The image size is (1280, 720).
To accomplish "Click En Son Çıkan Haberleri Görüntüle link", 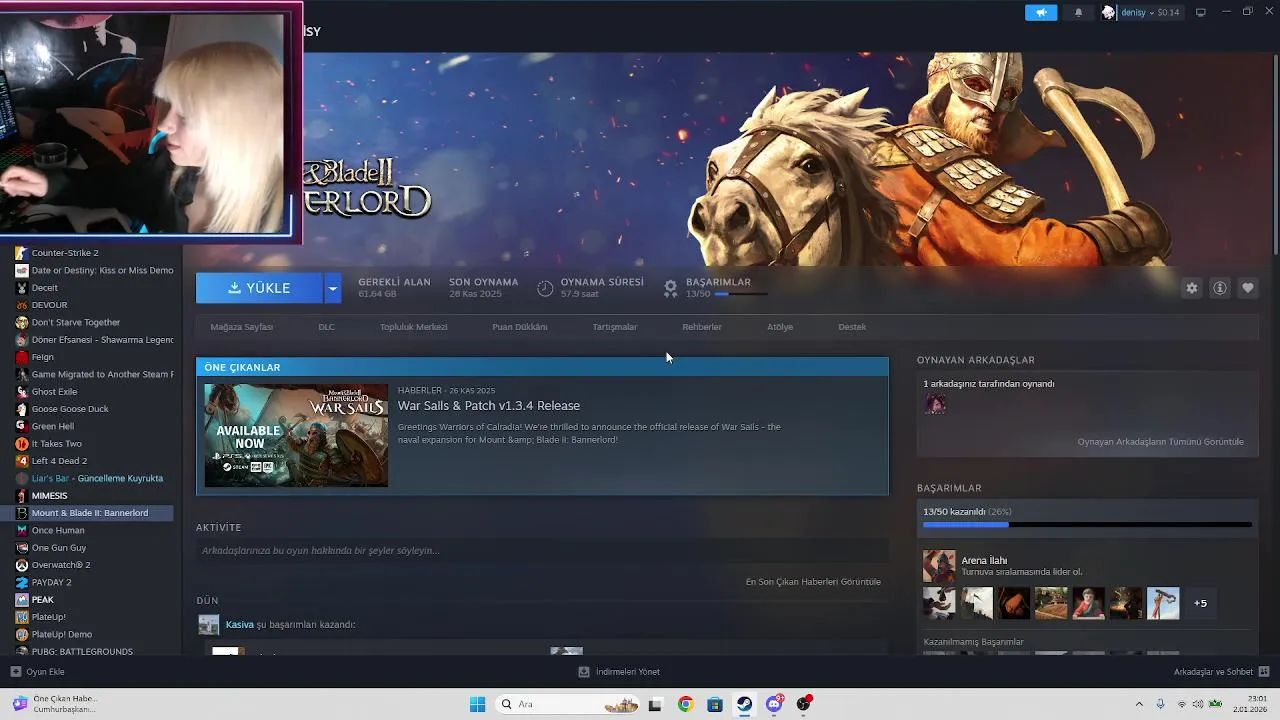I will pos(813,582).
